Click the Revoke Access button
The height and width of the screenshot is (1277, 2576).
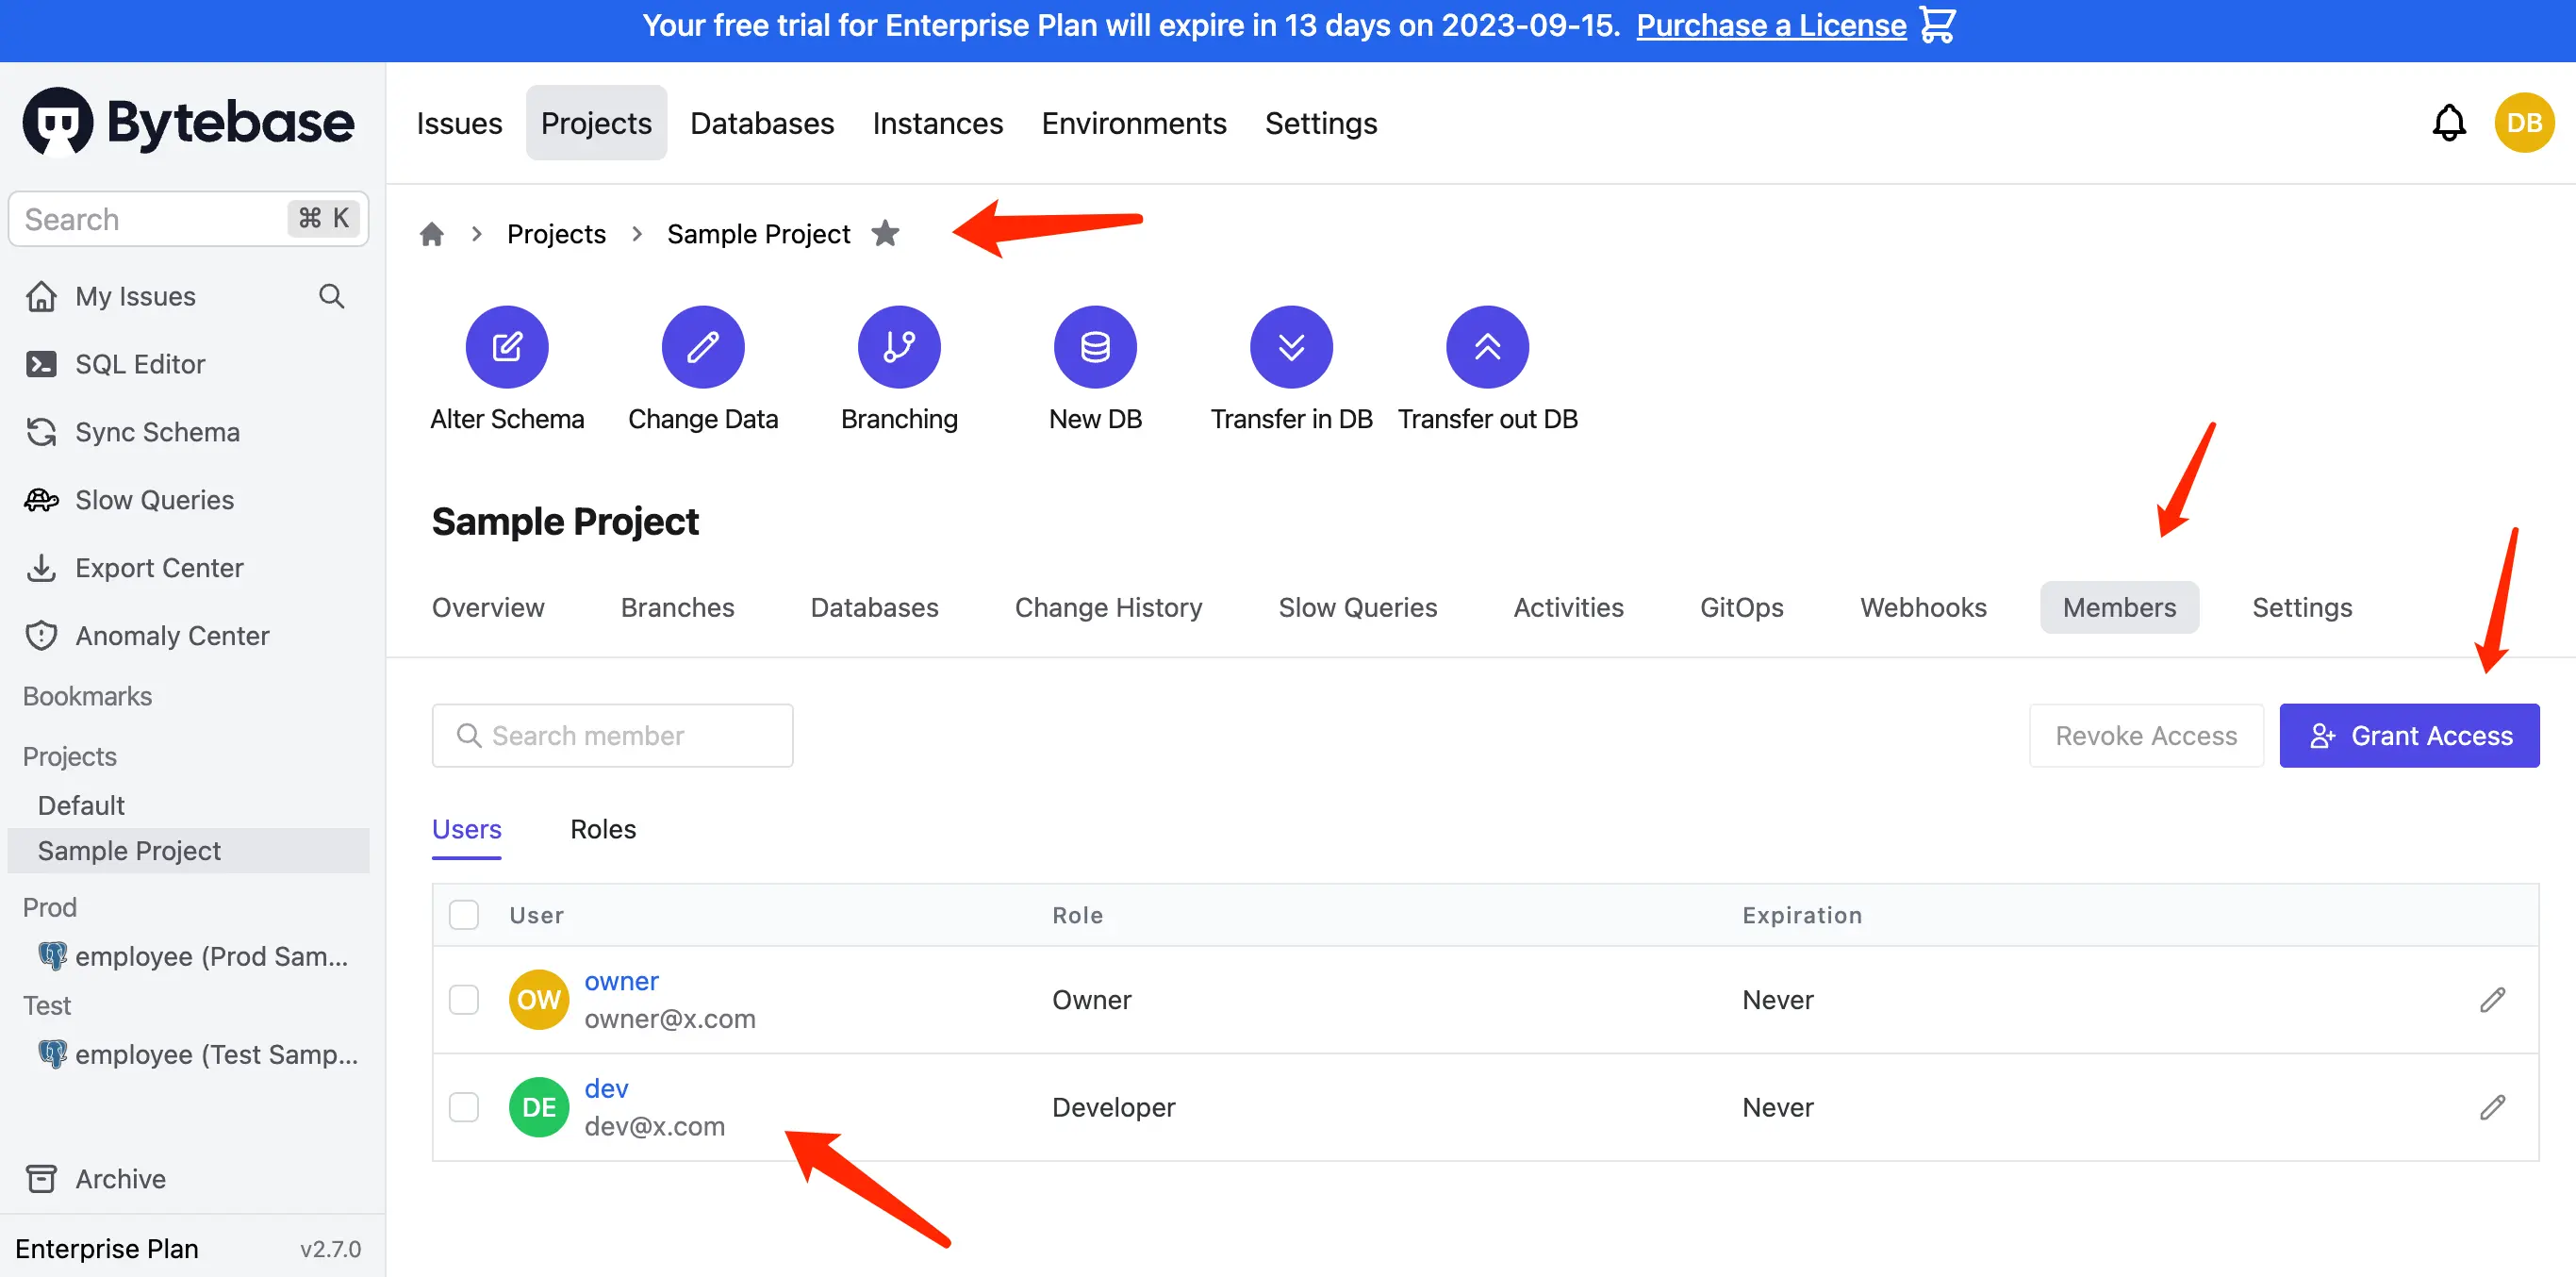pos(2146,736)
